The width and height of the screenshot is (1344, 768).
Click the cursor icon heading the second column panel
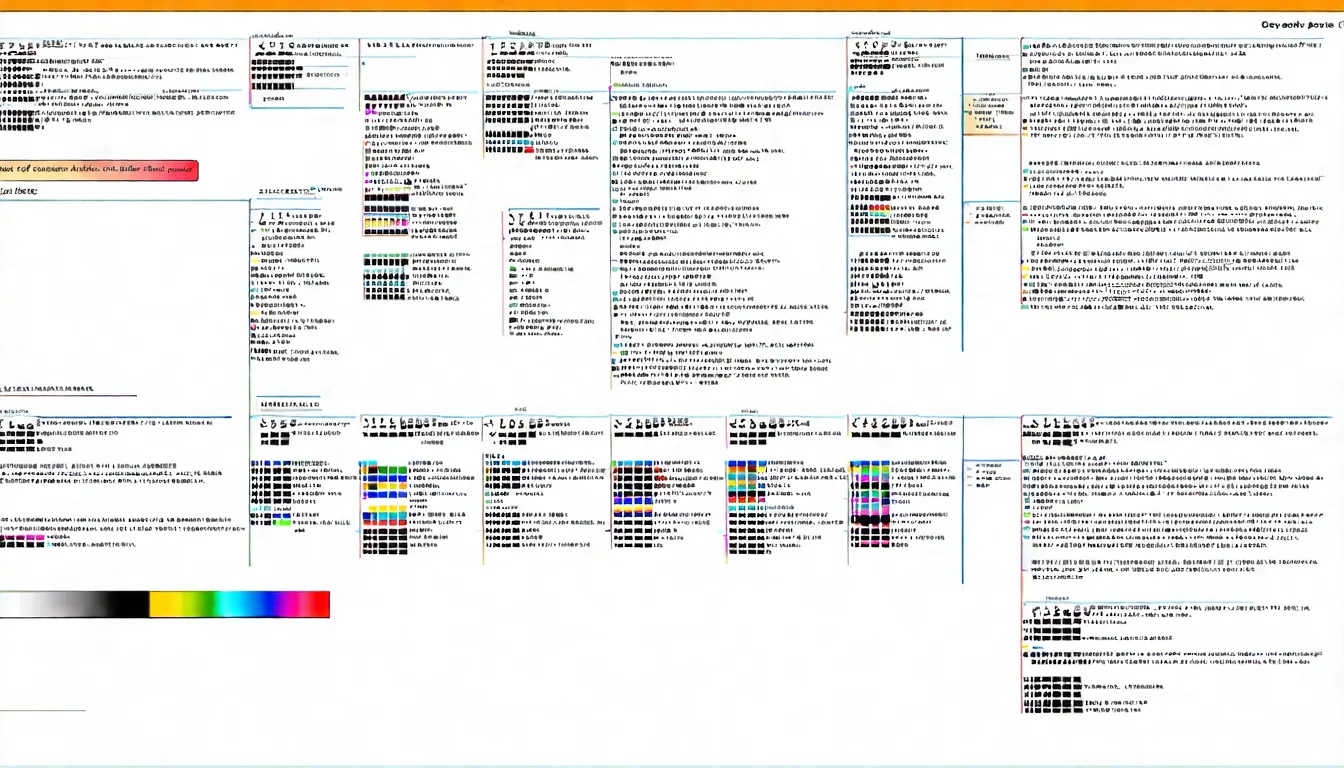coord(263,48)
